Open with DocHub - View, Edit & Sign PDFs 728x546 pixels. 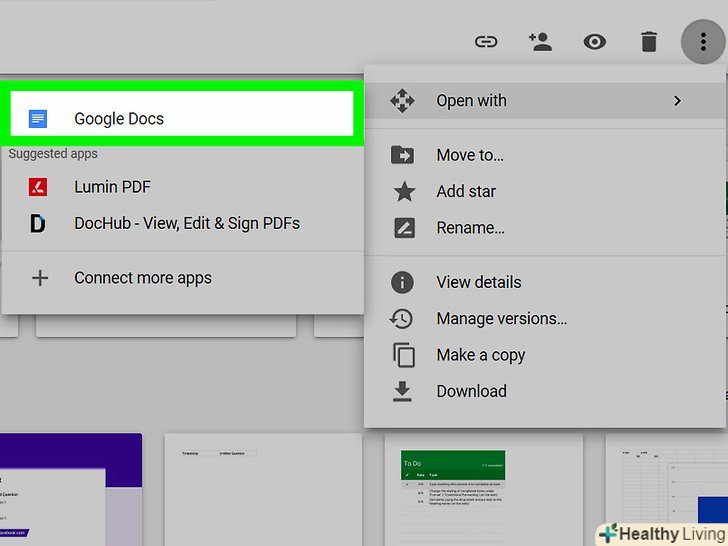click(182, 223)
